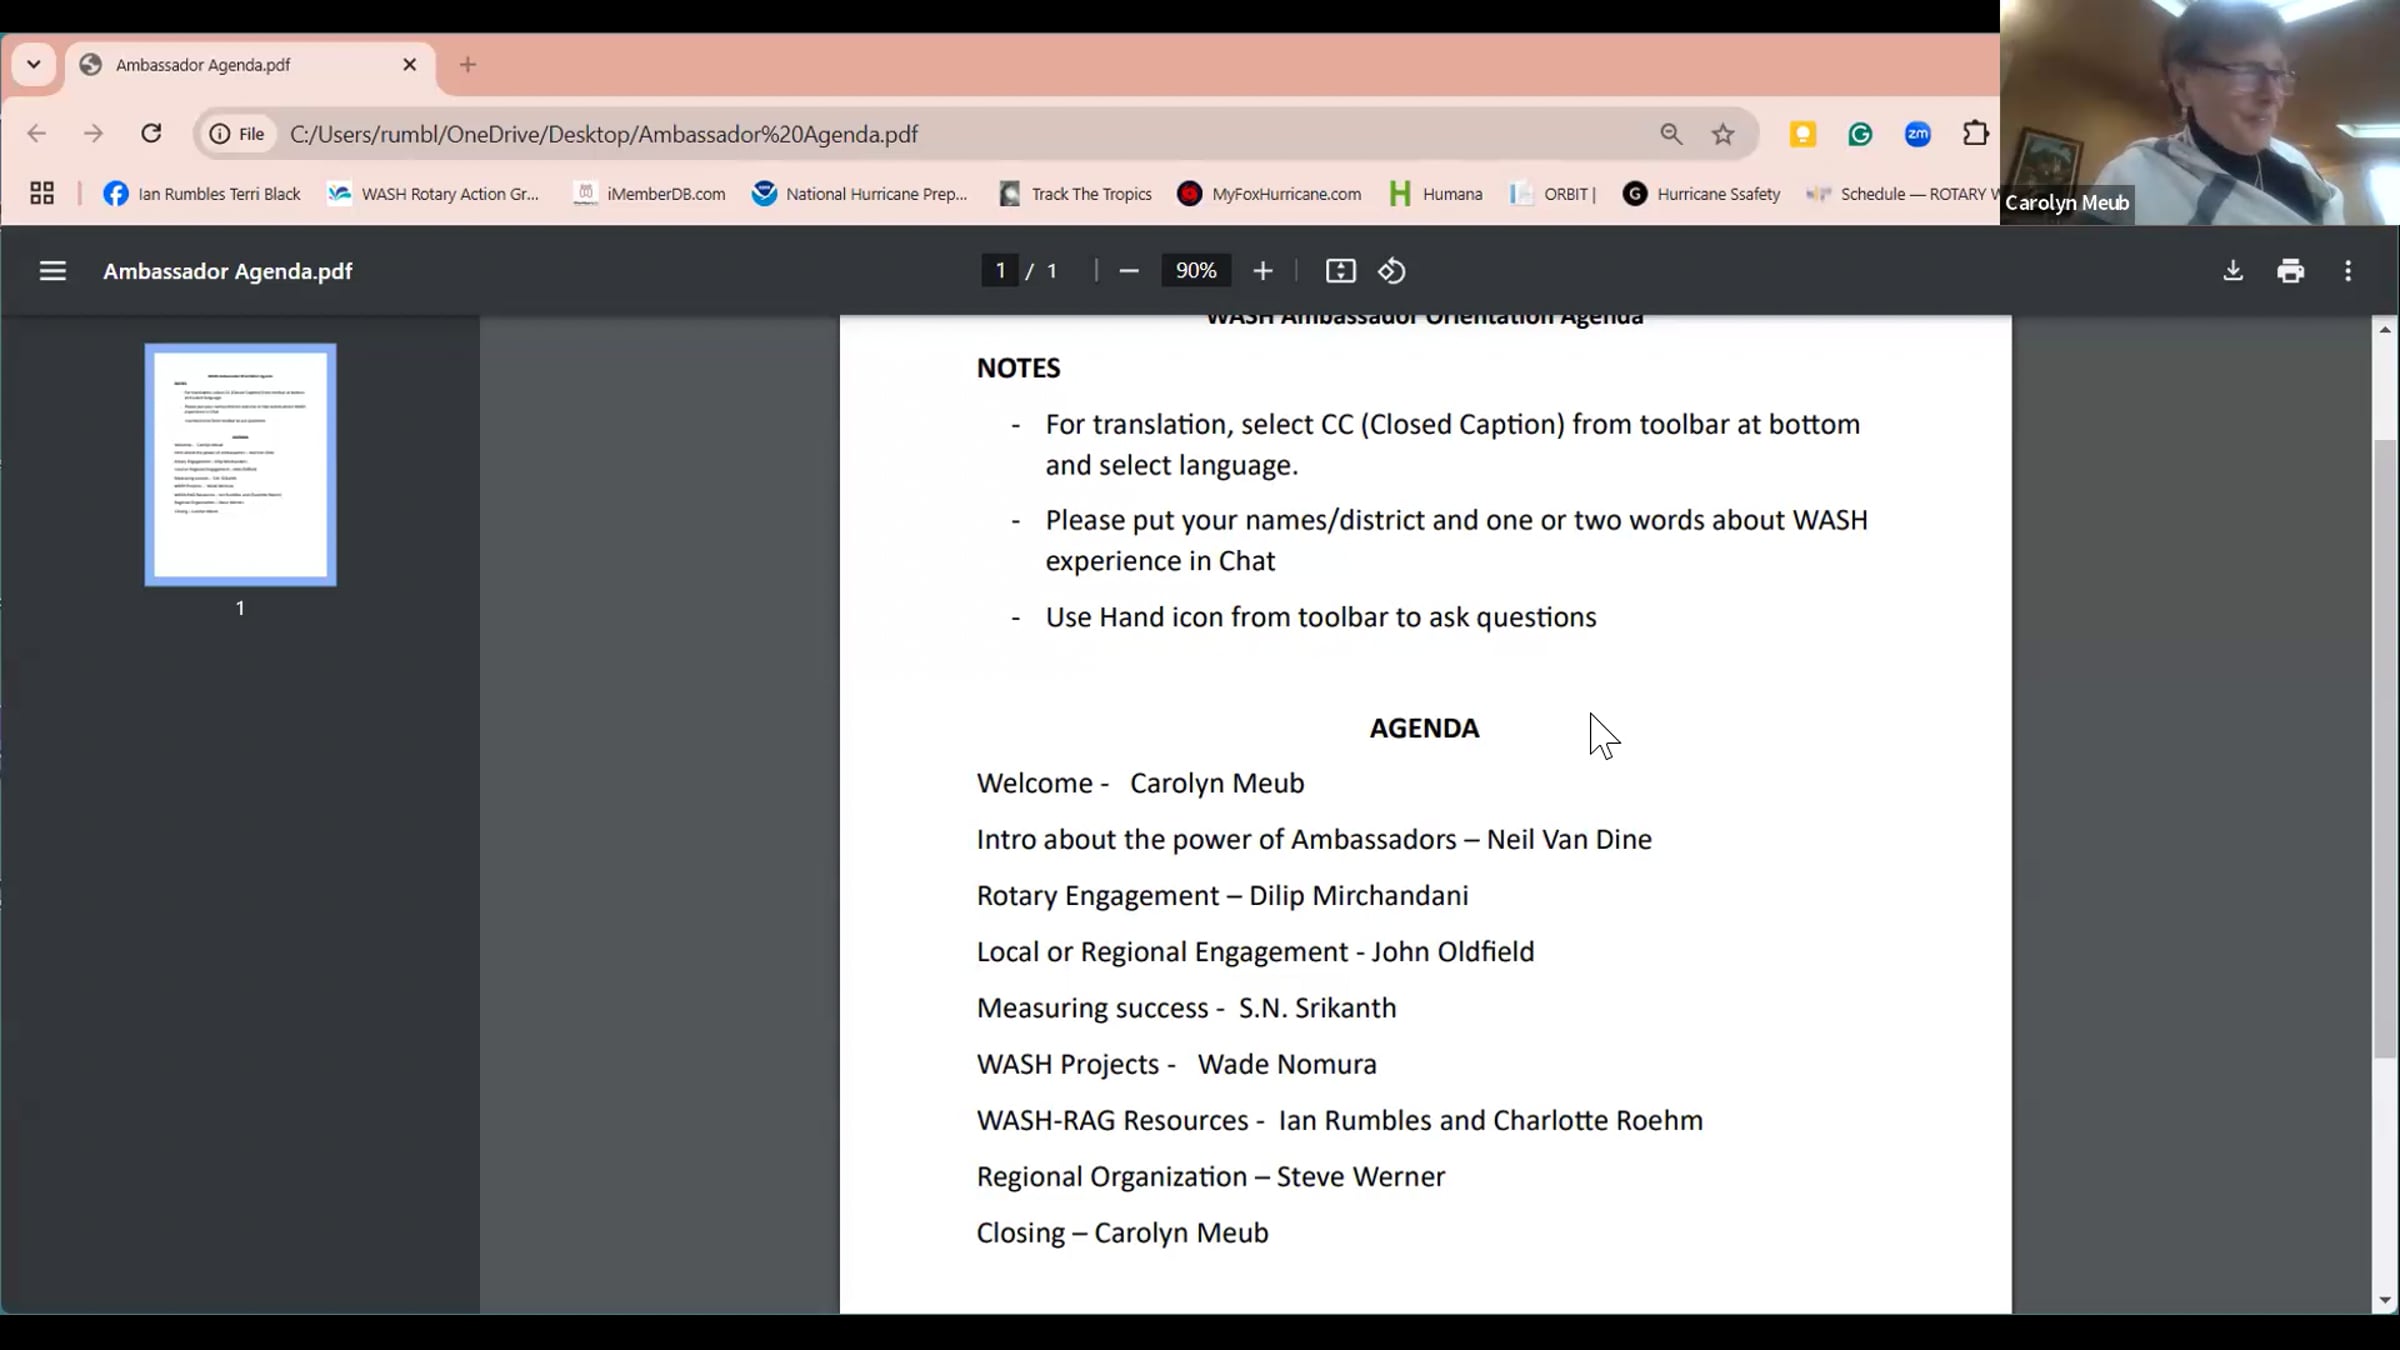Open the tab search dropdown arrow
The image size is (2400, 1350).
tap(33, 65)
